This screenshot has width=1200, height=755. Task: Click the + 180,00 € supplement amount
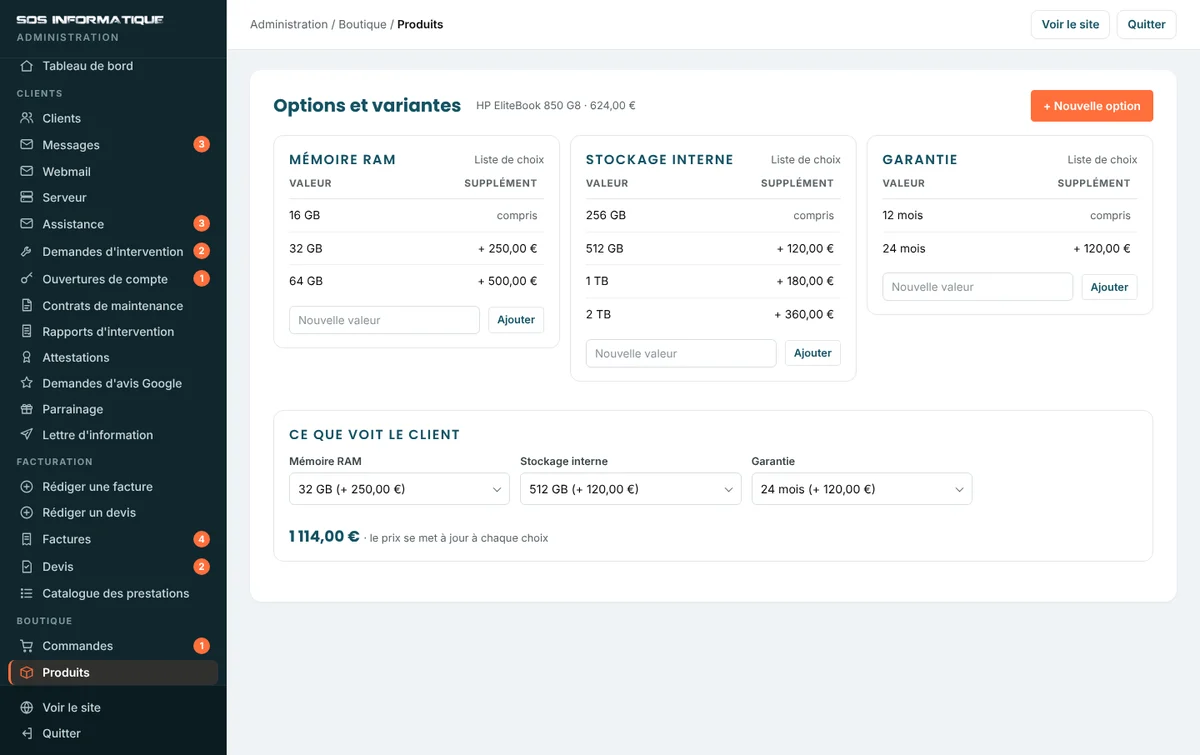(x=804, y=281)
